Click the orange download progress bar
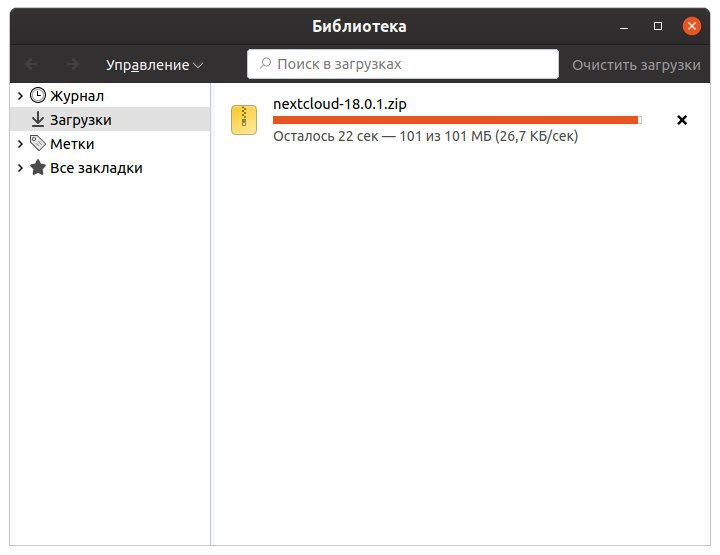The image size is (720, 555). click(457, 120)
